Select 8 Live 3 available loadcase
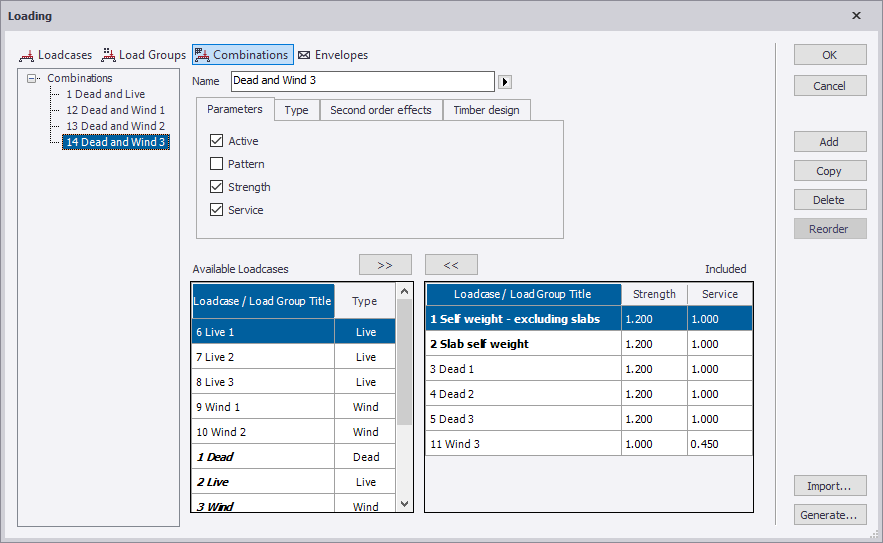This screenshot has width=883, height=543. (x=293, y=382)
